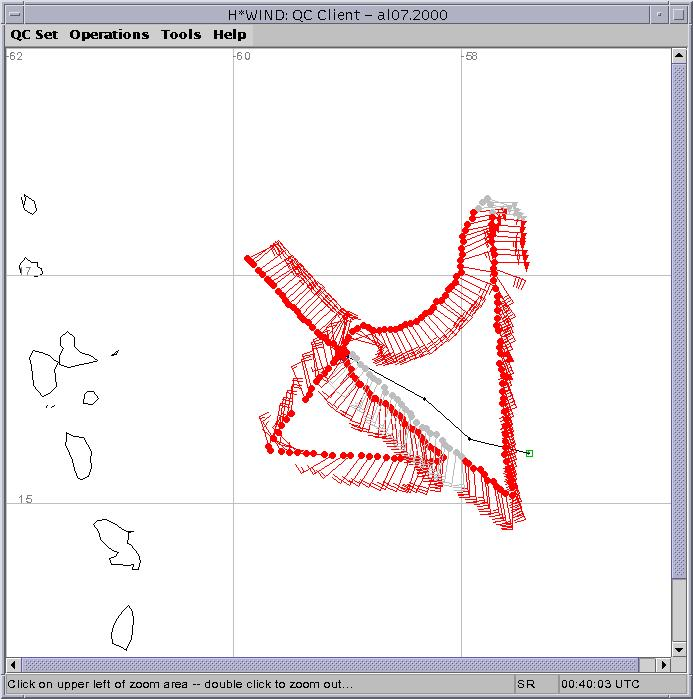Click the horizontal scrollbar left arrow

pos(13,665)
